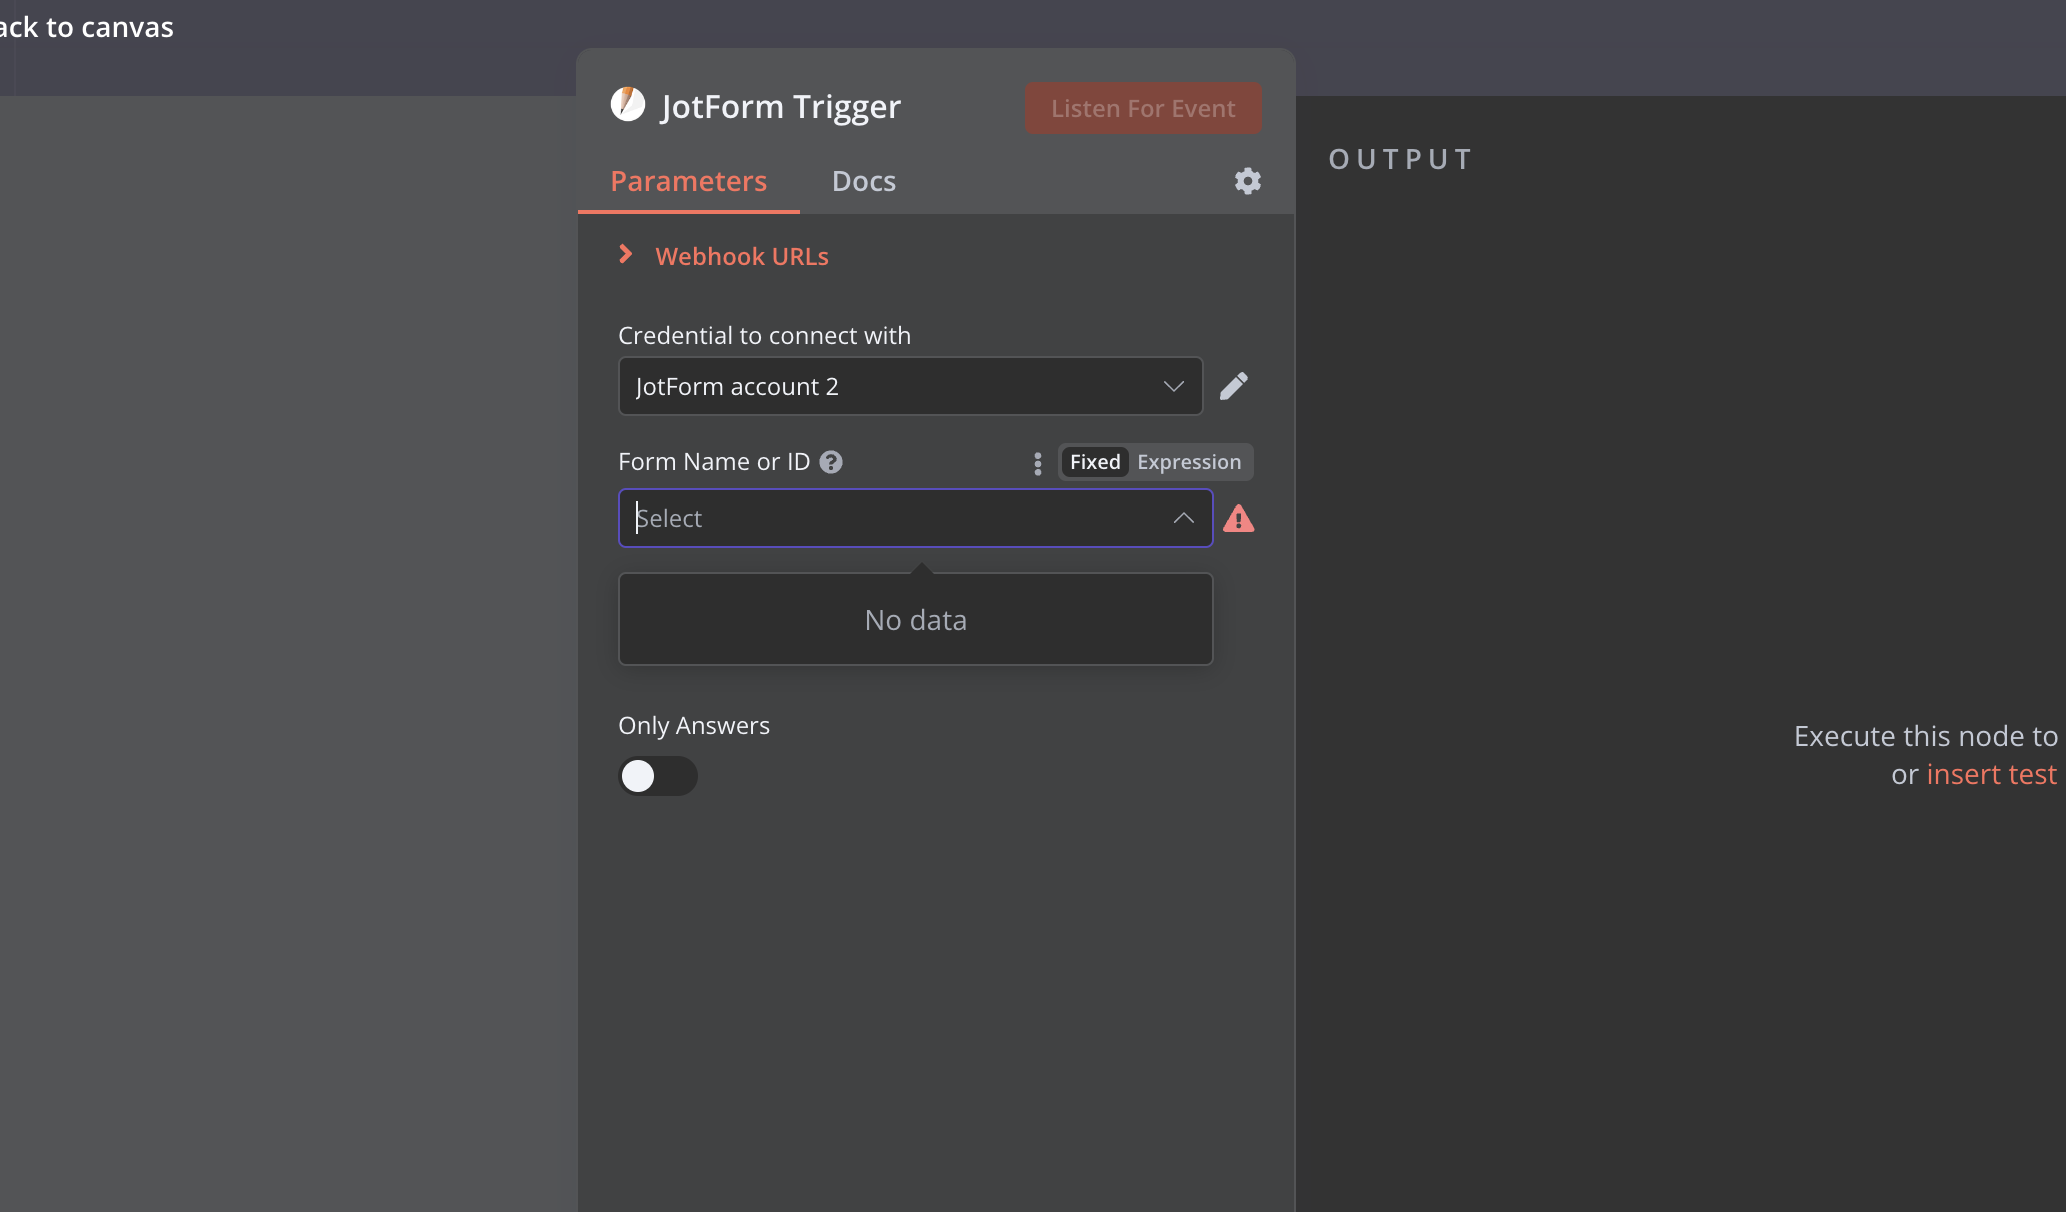Toggle the Only Answers switch
Viewport: 2066px width, 1212px height.
tap(657, 776)
